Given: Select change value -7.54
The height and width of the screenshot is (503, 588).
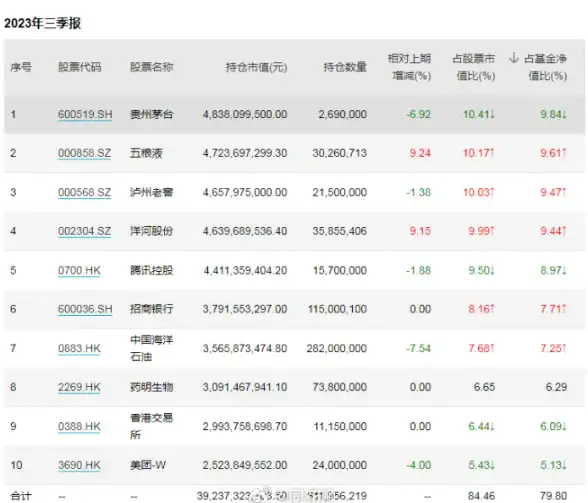Looking at the screenshot, I should (x=418, y=348).
